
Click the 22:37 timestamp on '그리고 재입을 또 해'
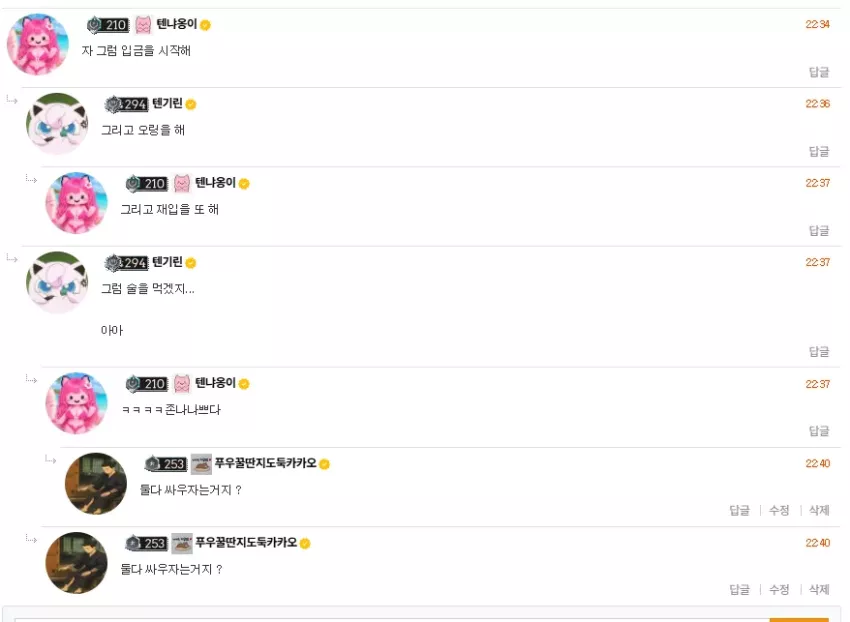click(x=817, y=183)
